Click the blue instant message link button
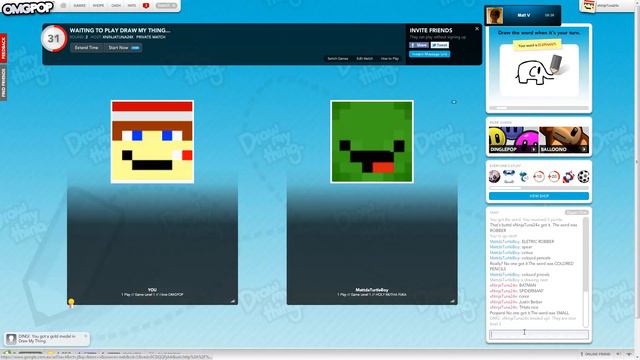 pyautogui.click(x=430, y=54)
